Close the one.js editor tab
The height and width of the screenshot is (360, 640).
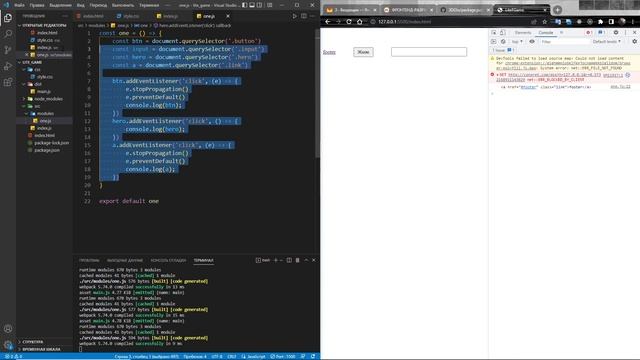click(x=228, y=16)
